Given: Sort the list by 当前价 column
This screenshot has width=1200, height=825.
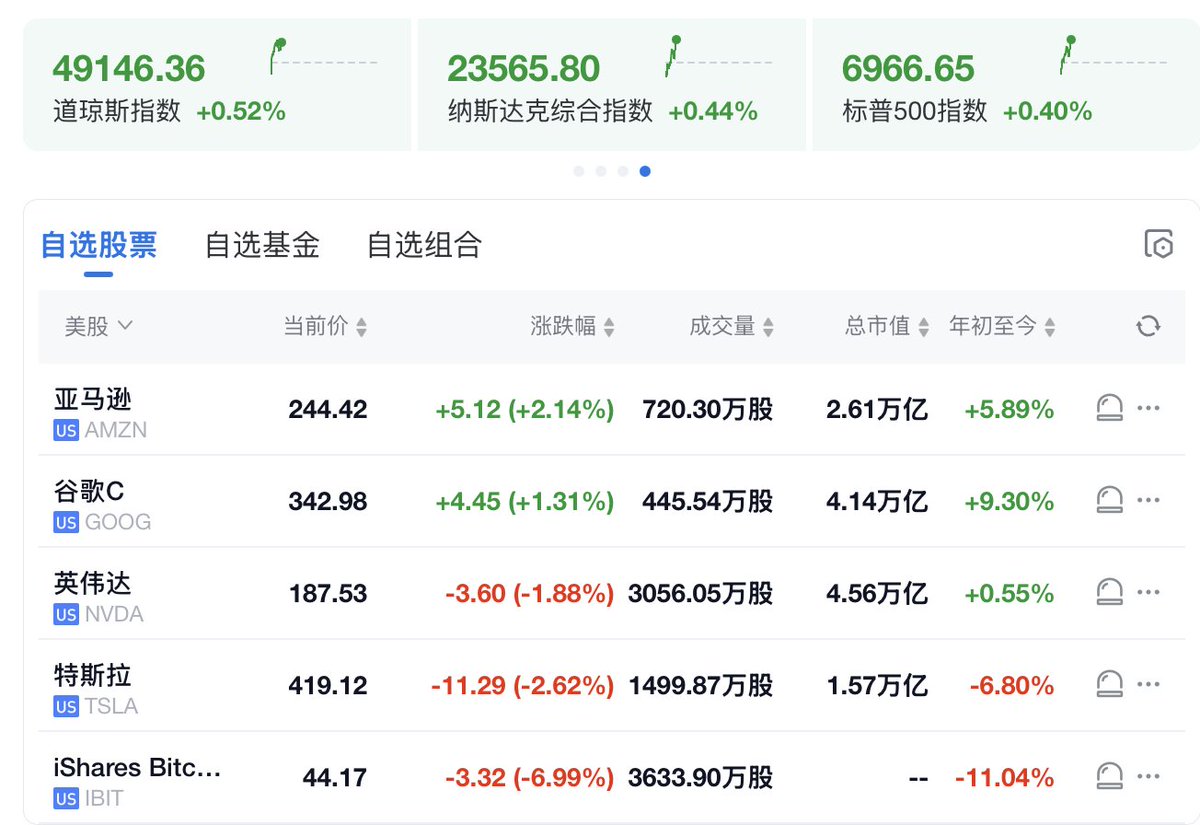Looking at the screenshot, I should (325, 326).
